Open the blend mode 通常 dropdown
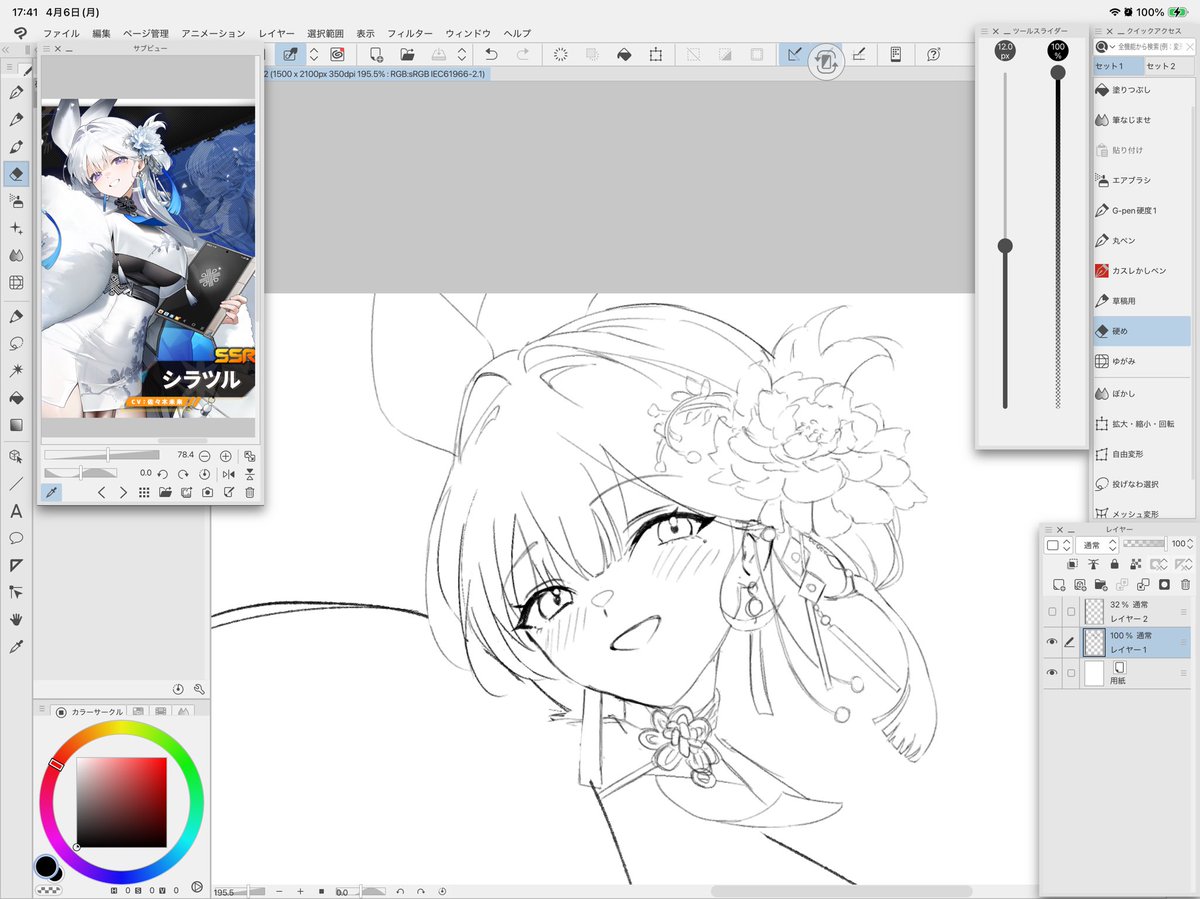The width and height of the screenshot is (1200, 899). 1098,545
